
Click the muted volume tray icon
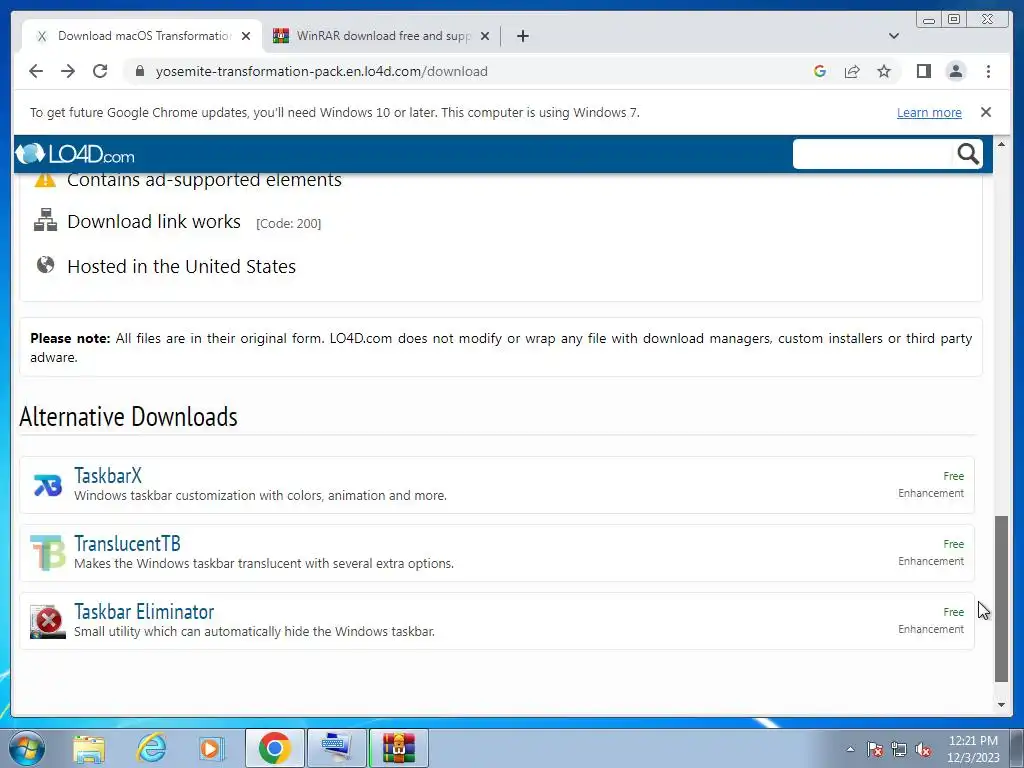[923, 749]
